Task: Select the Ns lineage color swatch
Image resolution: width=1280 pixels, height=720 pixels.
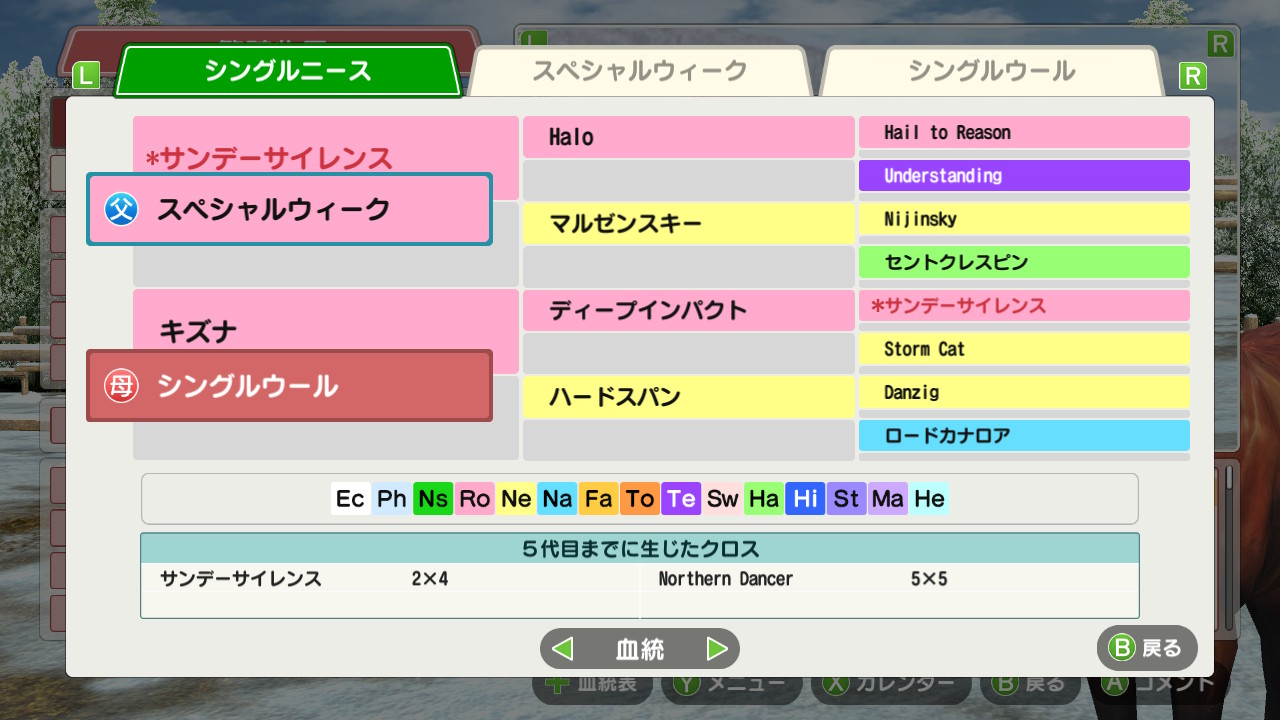Action: [433, 499]
